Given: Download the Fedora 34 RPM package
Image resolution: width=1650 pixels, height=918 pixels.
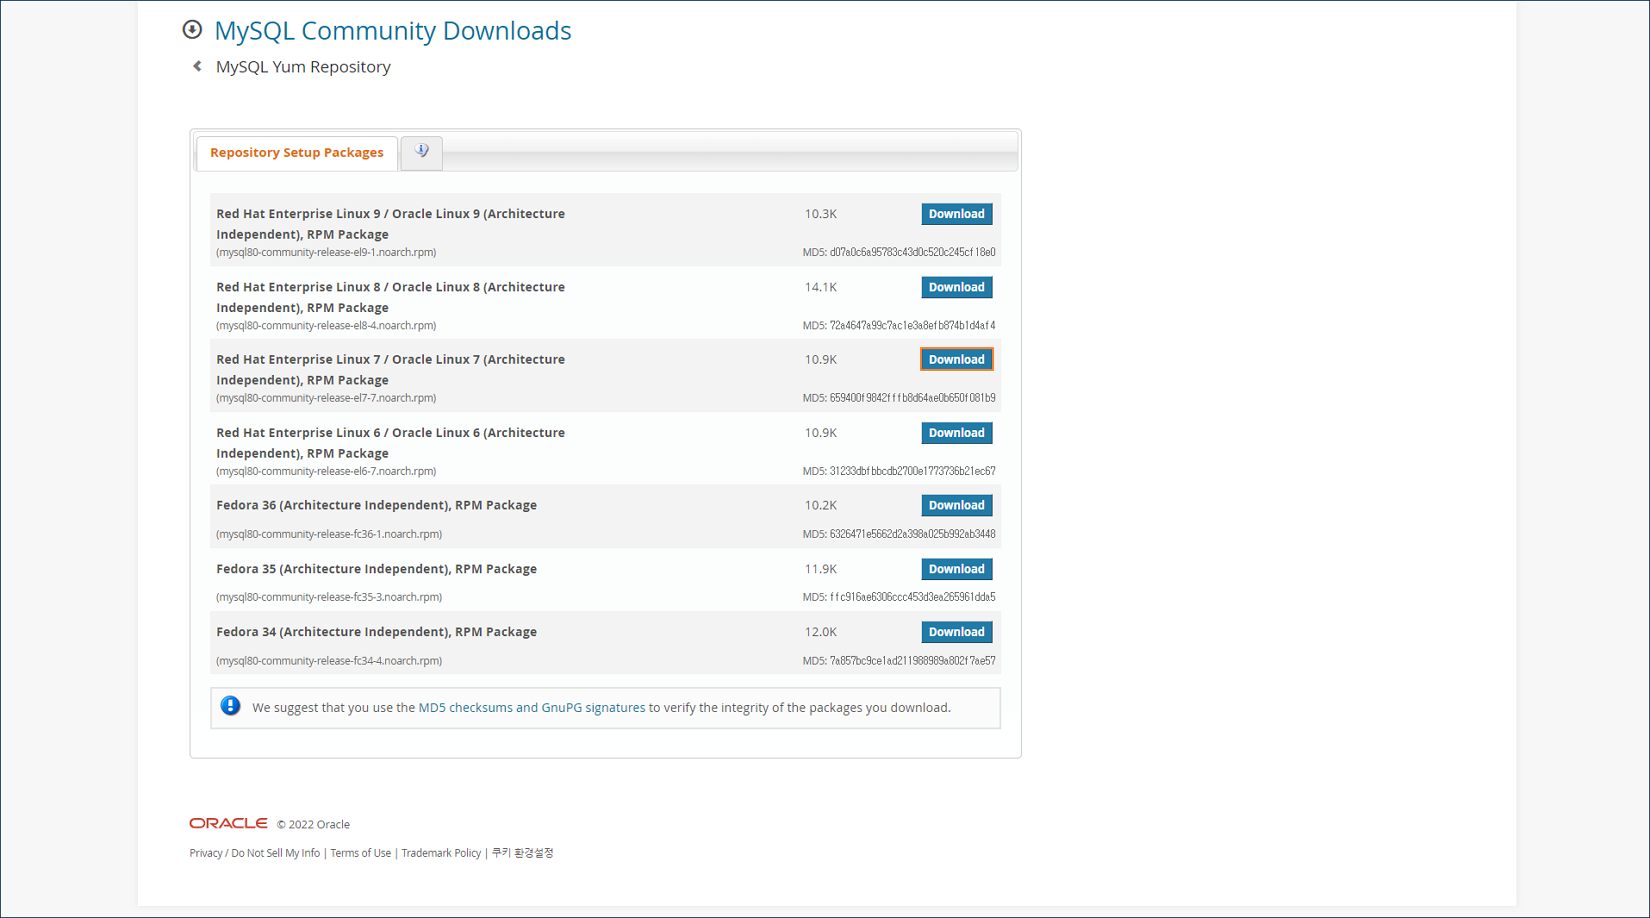Looking at the screenshot, I should [x=956, y=632].
